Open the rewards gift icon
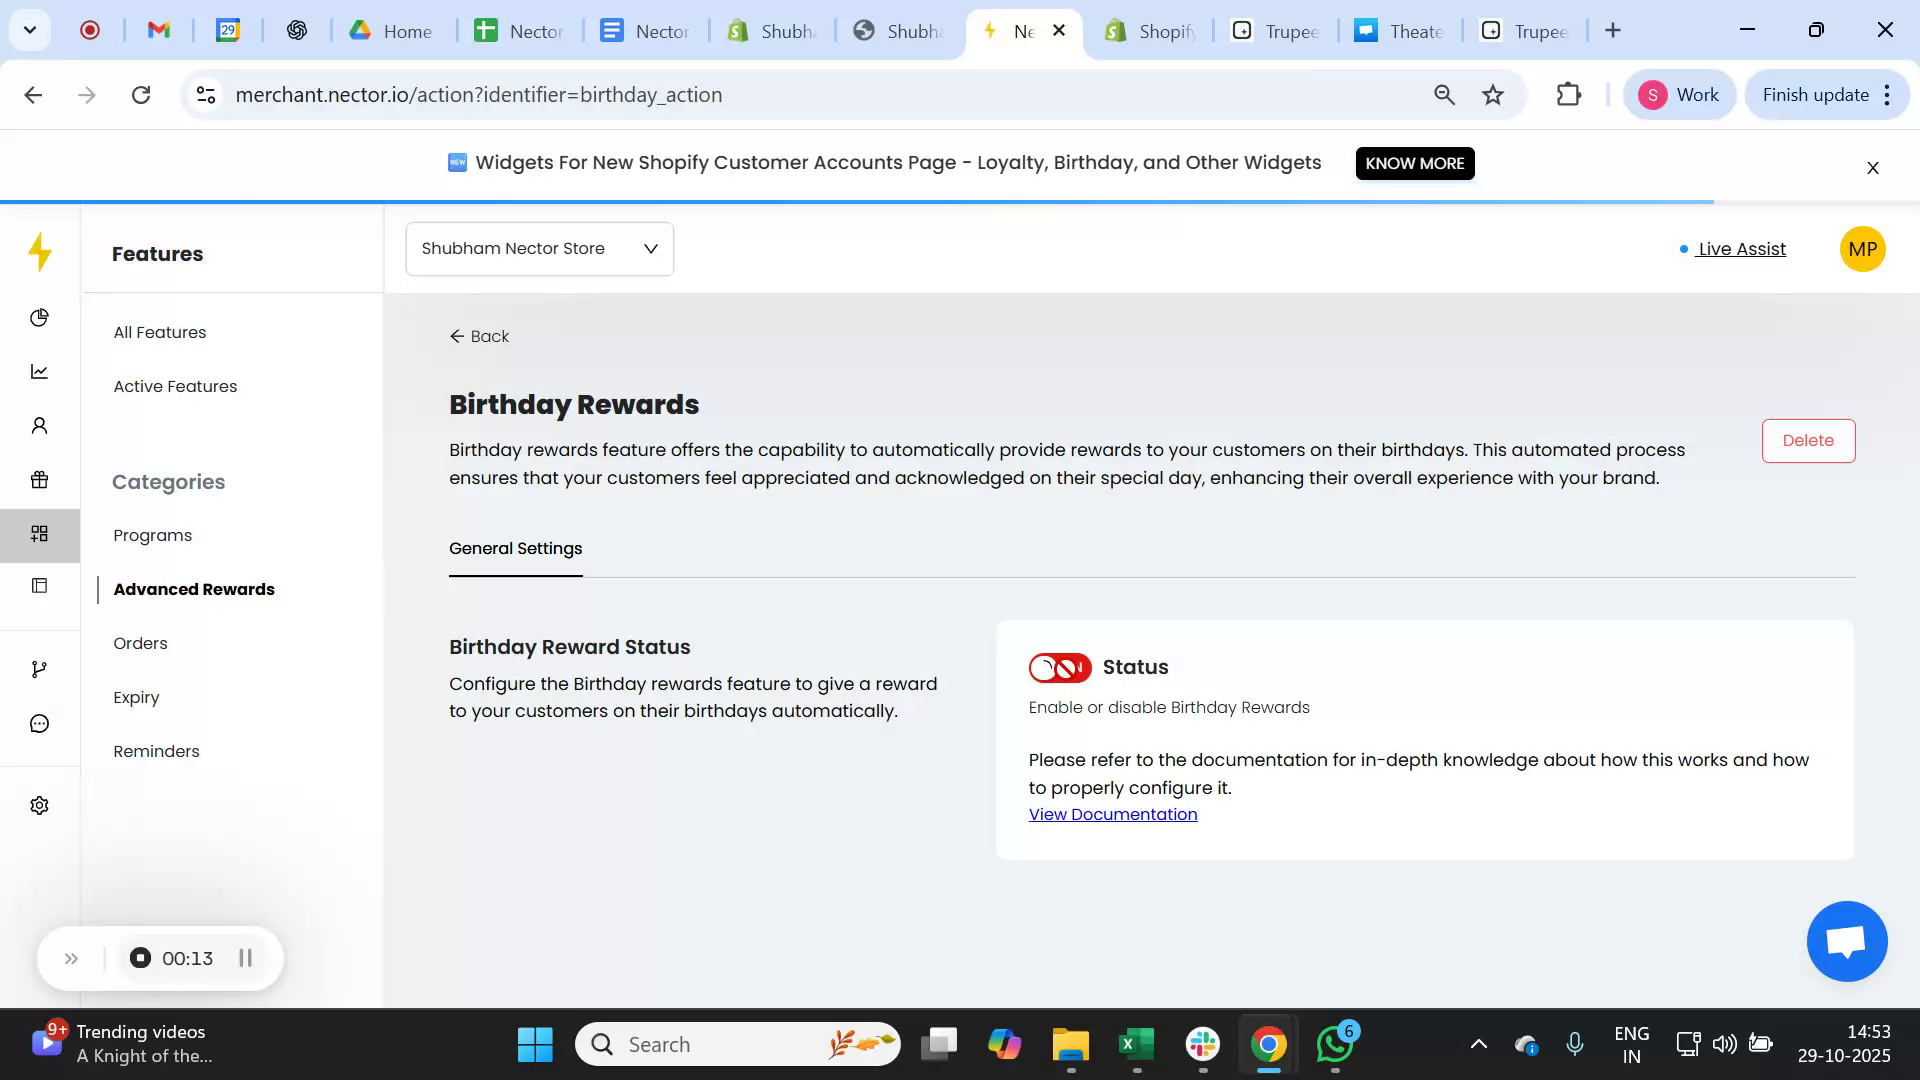 tap(40, 480)
